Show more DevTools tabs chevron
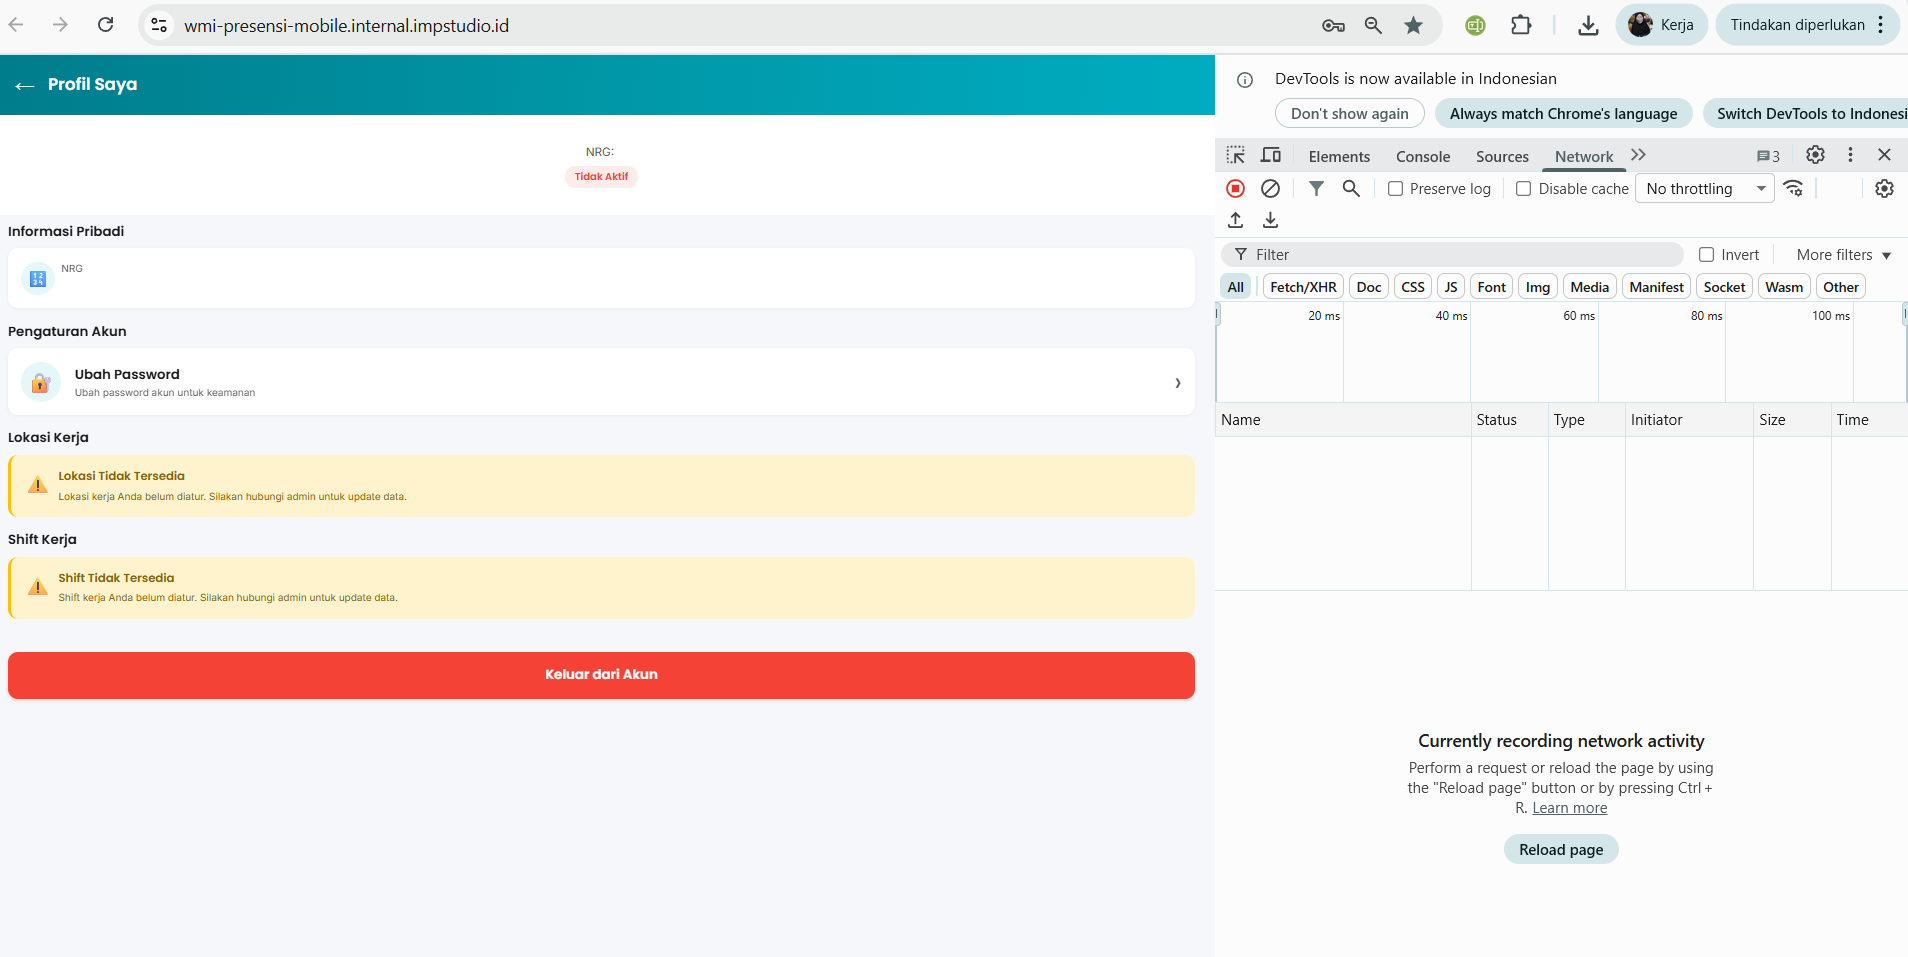 pyautogui.click(x=1638, y=155)
